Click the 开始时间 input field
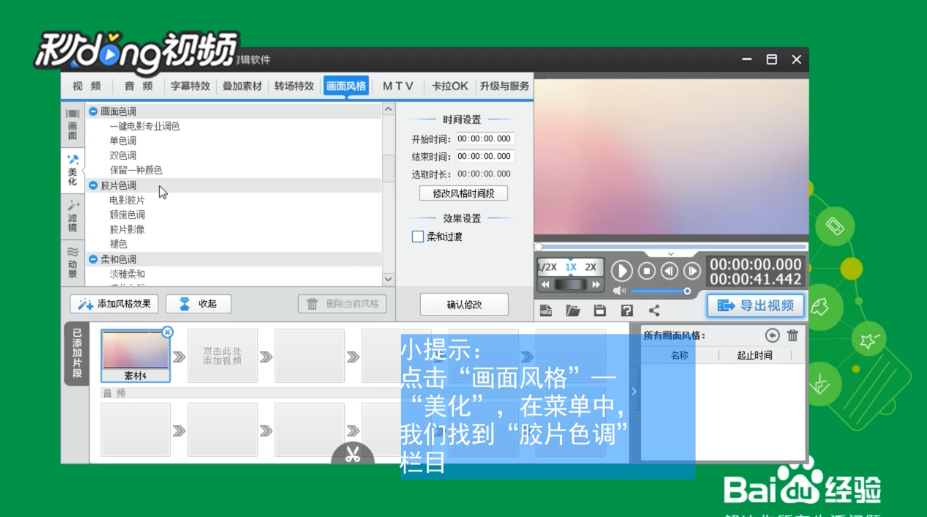 484,139
